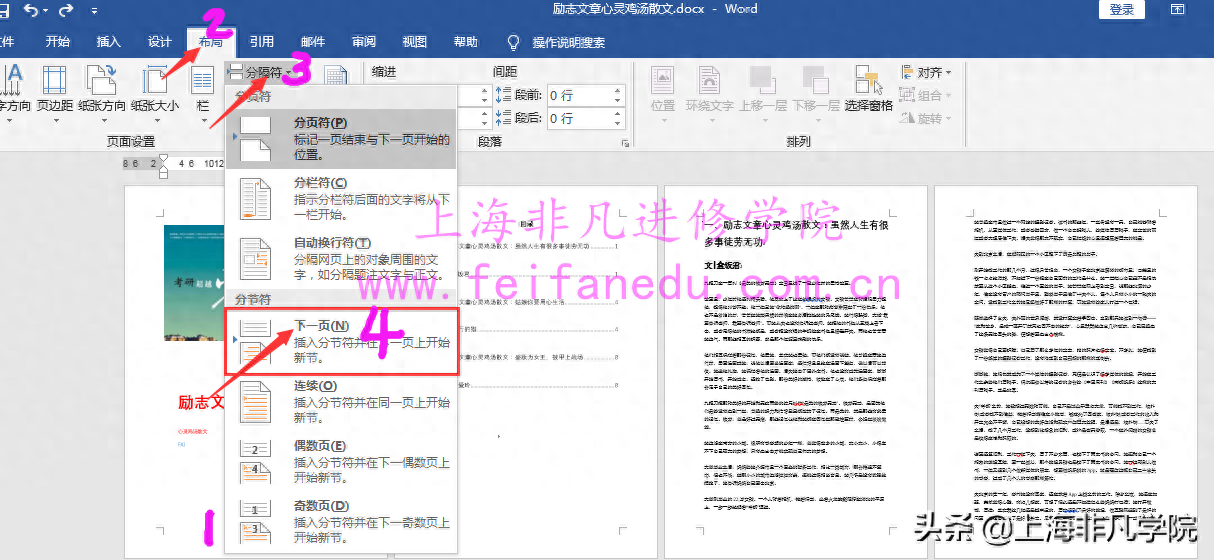The width and height of the screenshot is (1214, 560).
Task: Switch to the 审阅 ribbon tab
Action: (364, 42)
